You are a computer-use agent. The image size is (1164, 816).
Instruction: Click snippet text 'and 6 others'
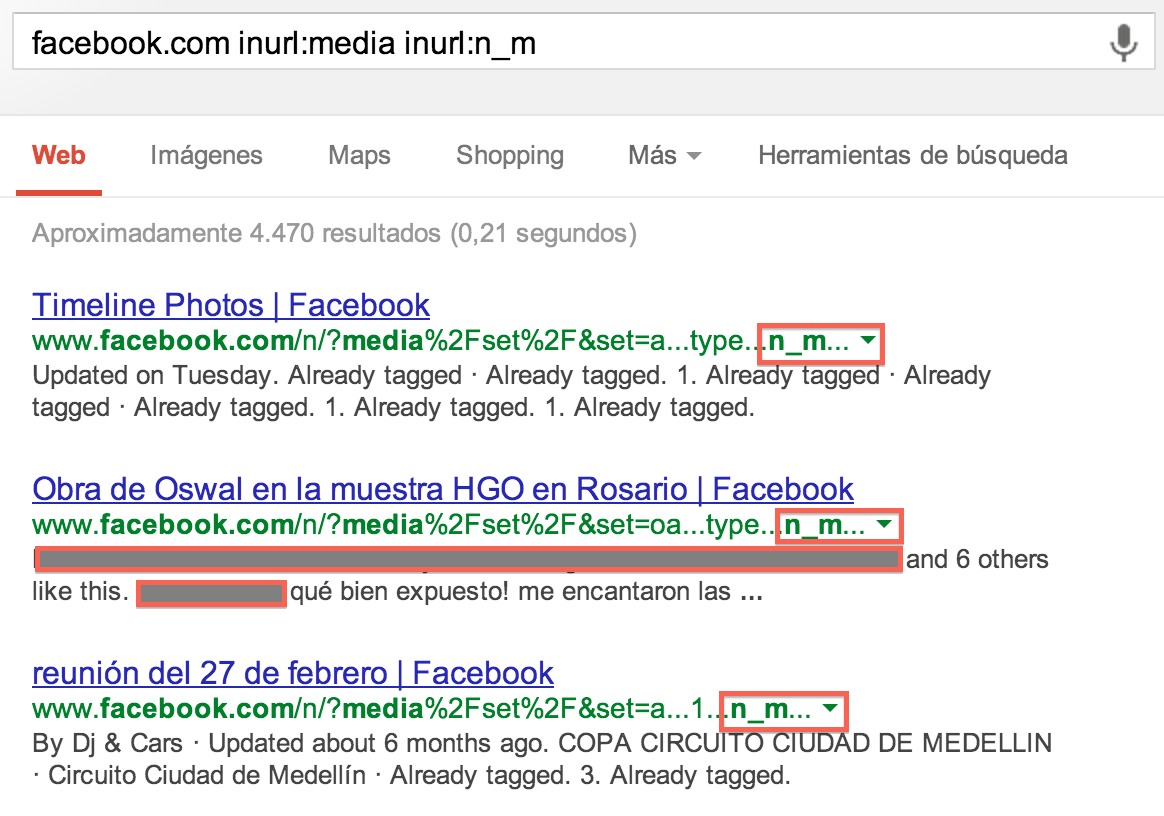pos(977,559)
